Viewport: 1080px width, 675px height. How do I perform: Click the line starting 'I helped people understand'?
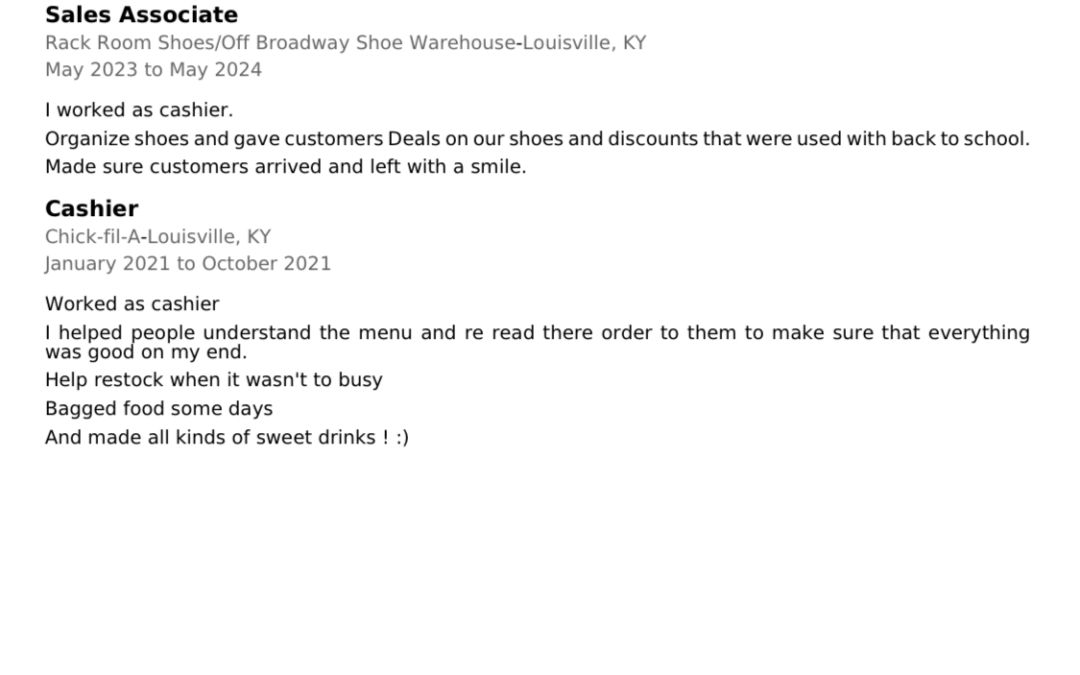click(536, 332)
